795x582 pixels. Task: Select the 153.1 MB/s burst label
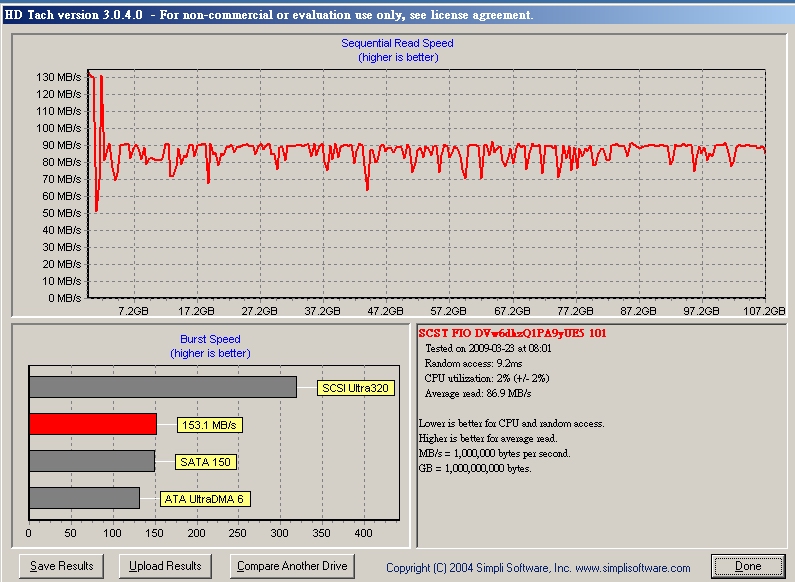[x=209, y=425]
